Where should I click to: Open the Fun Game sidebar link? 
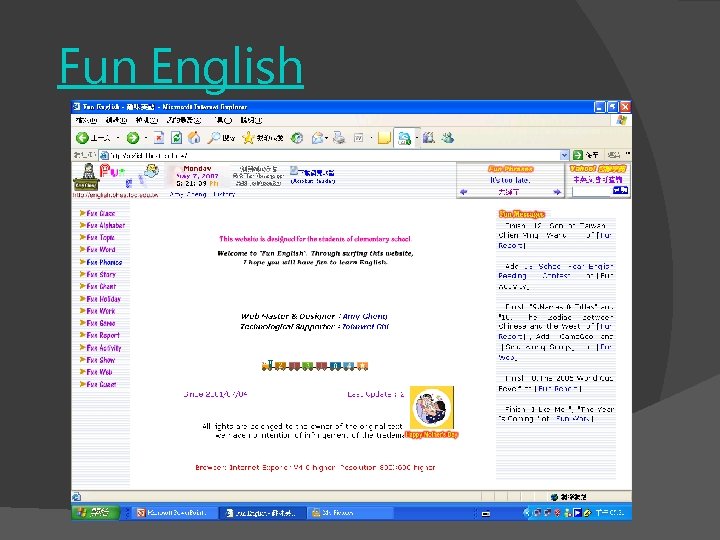pos(101,323)
